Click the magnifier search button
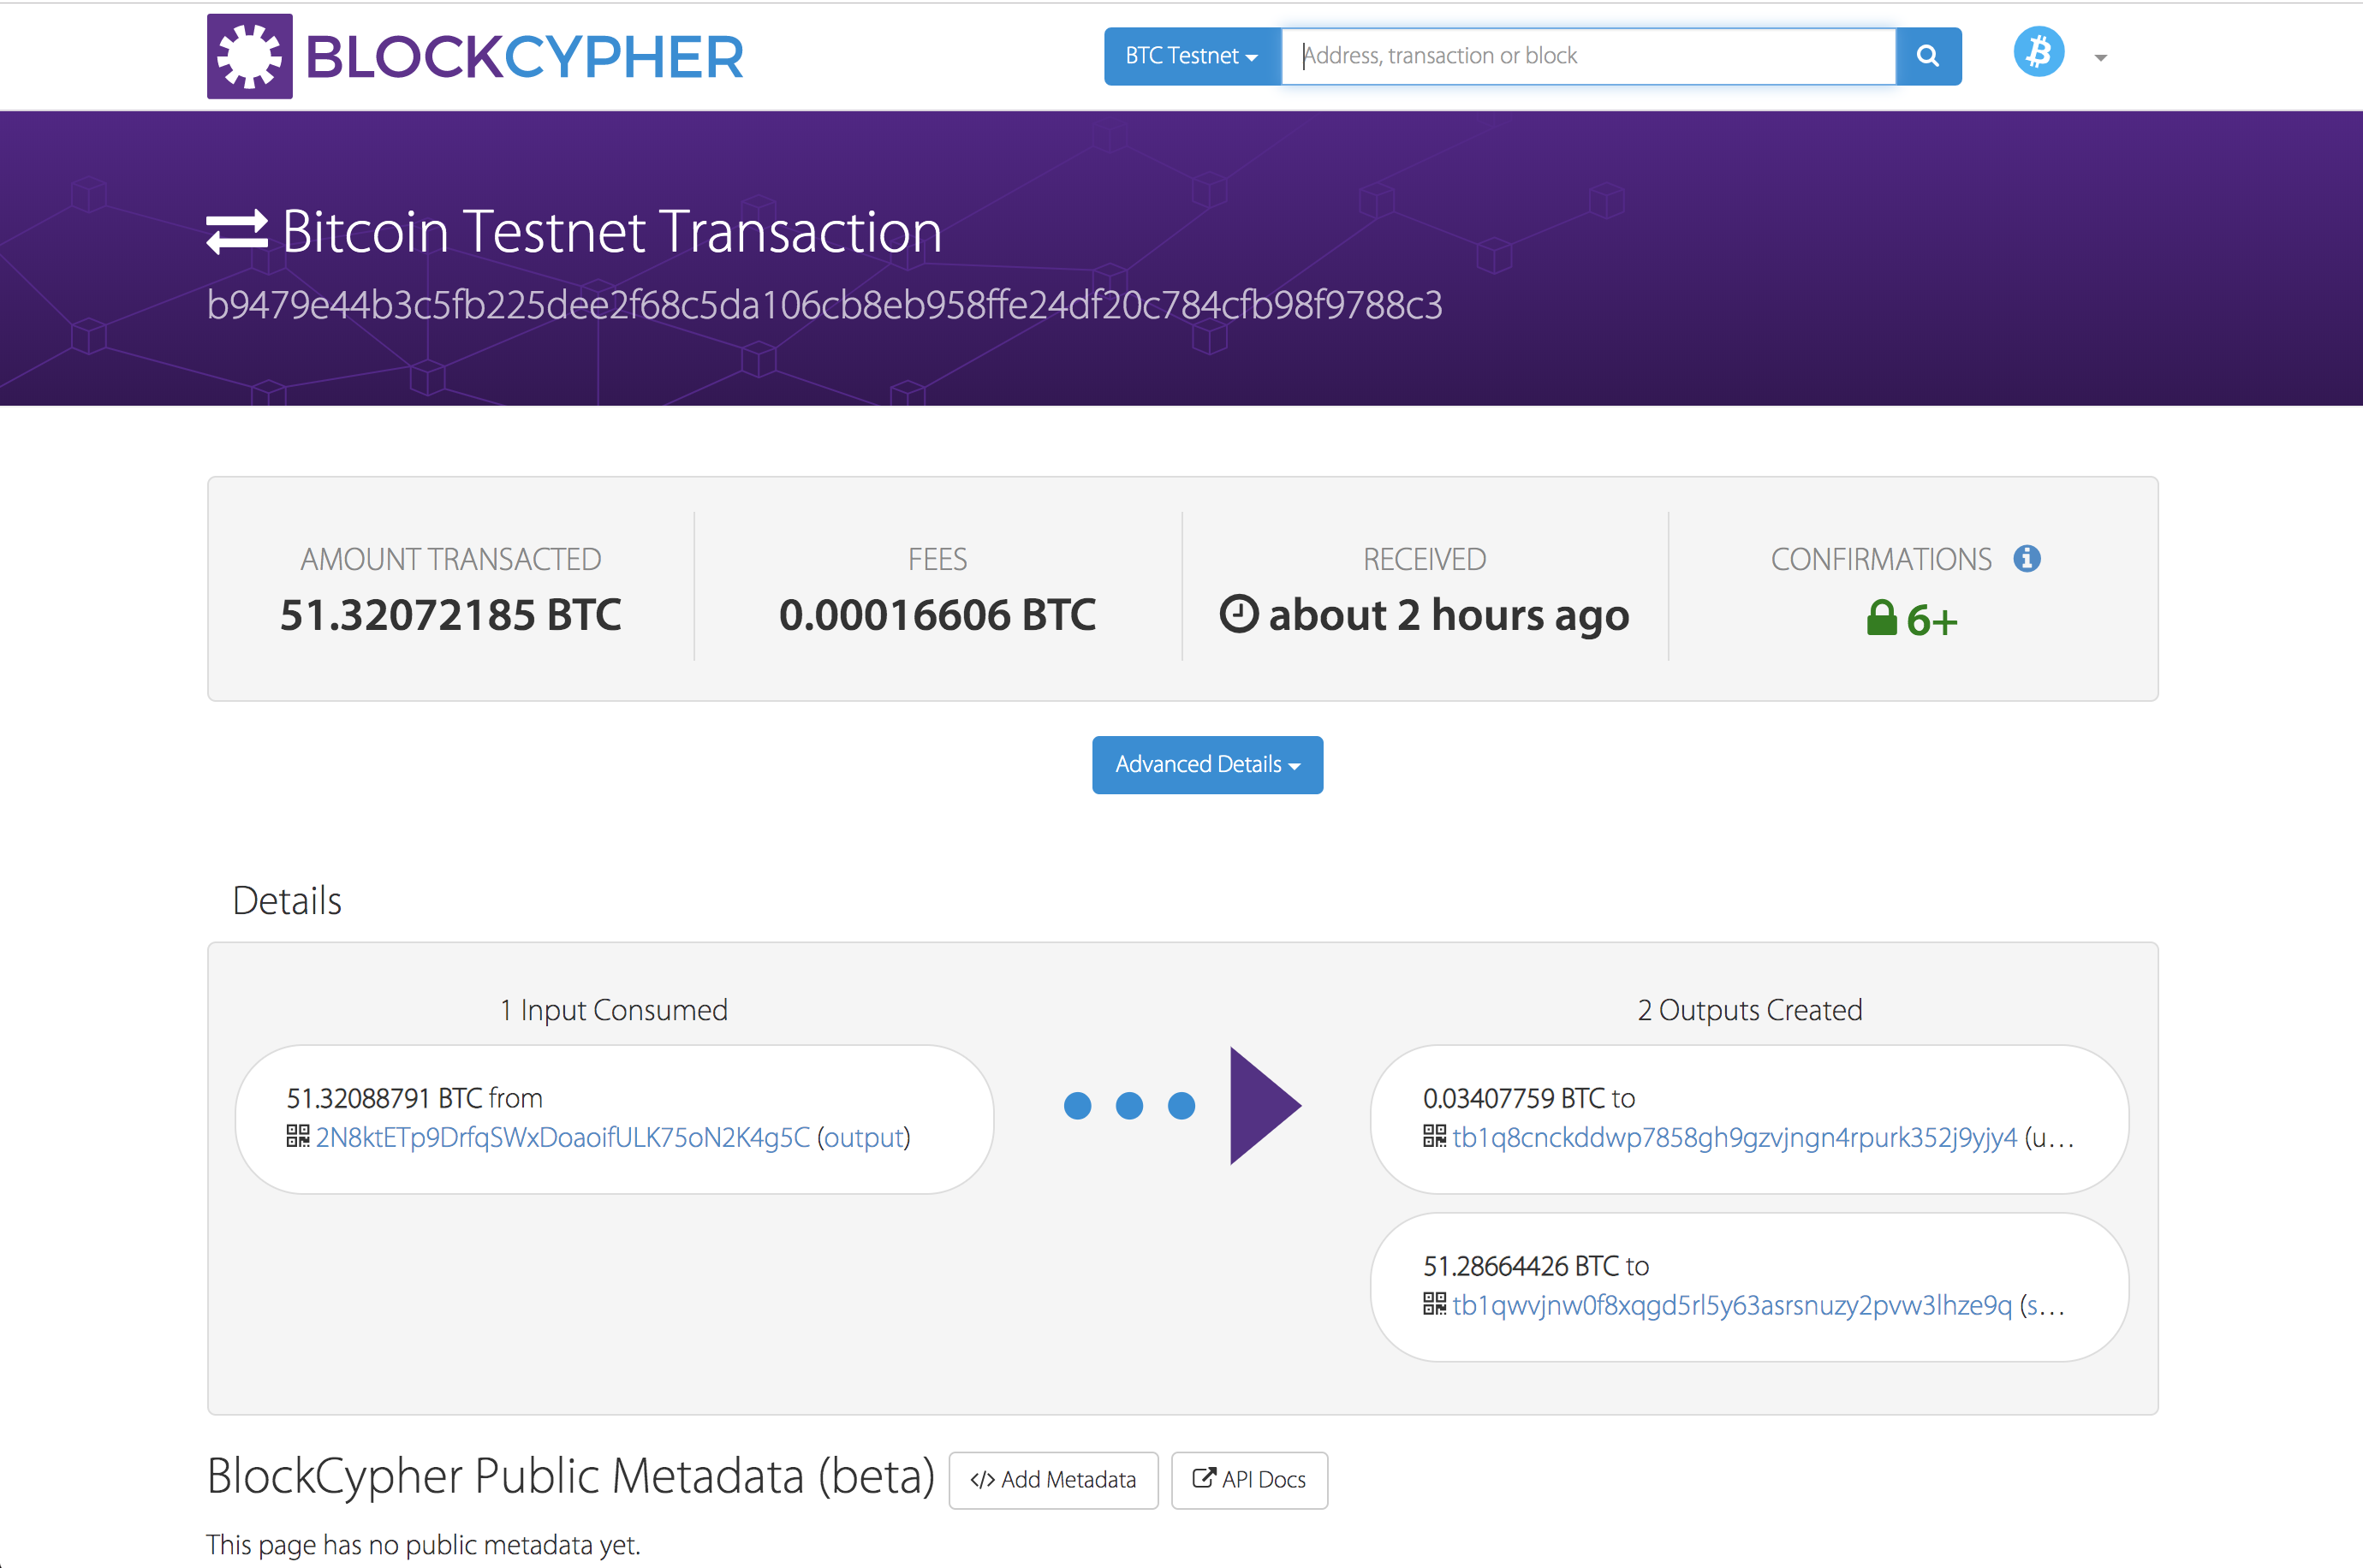The height and width of the screenshot is (1568, 2363). (x=1927, y=56)
